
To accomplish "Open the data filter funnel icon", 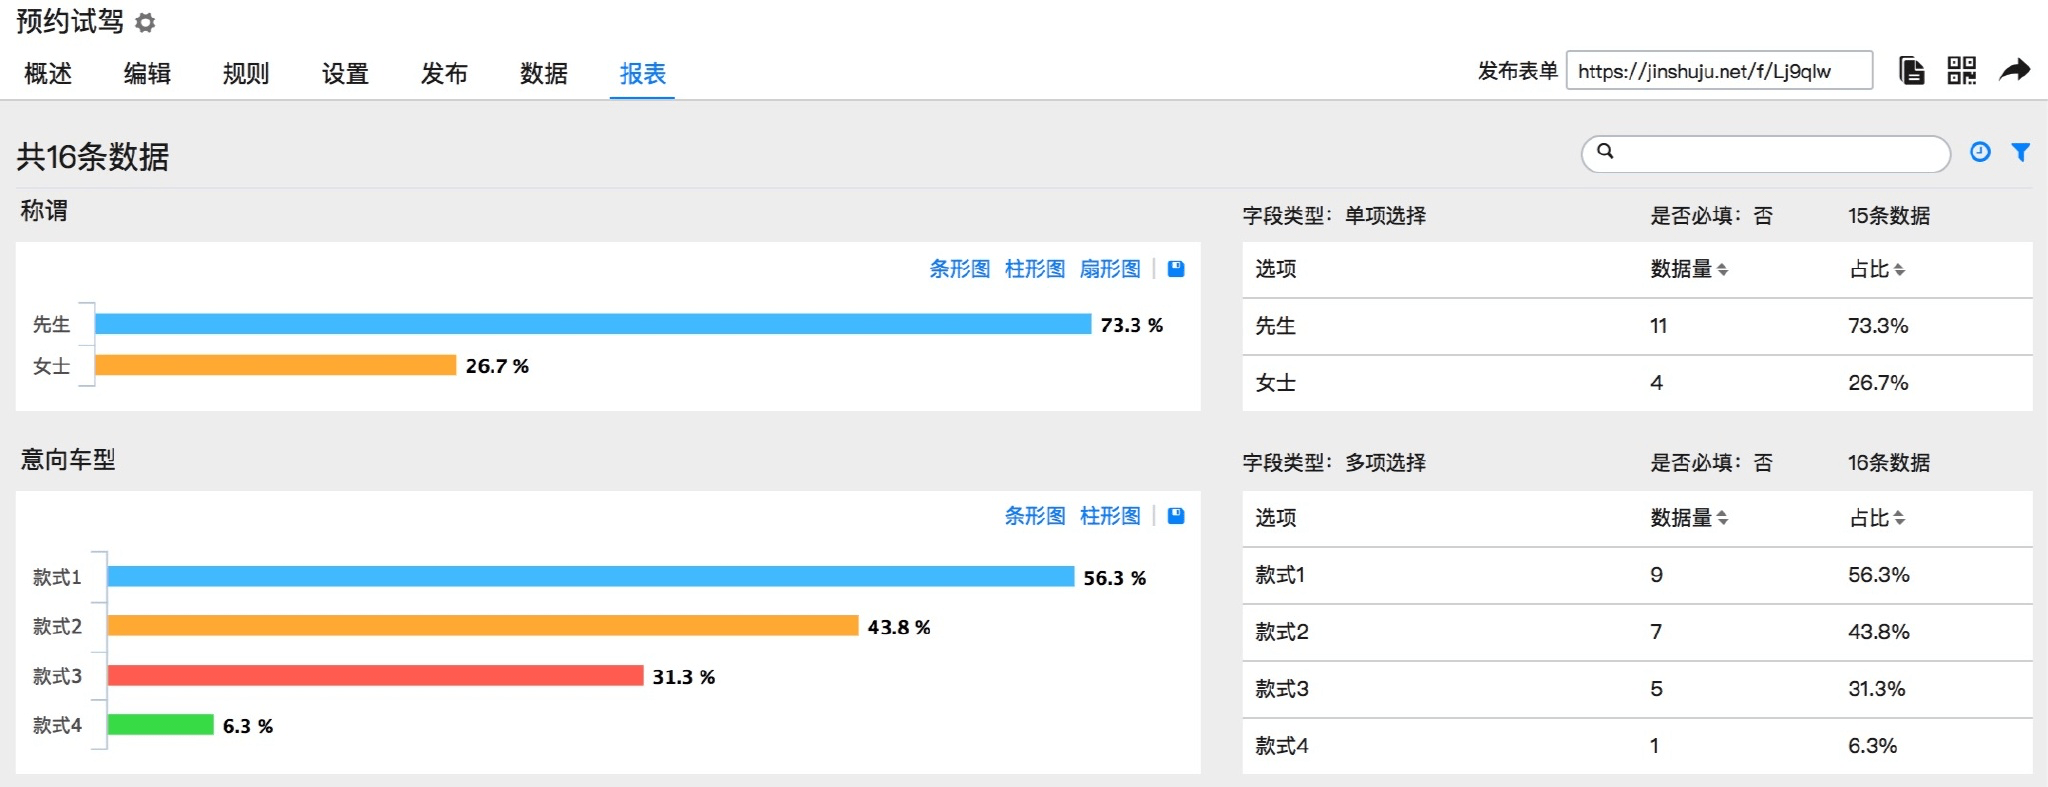I will 2020,152.
